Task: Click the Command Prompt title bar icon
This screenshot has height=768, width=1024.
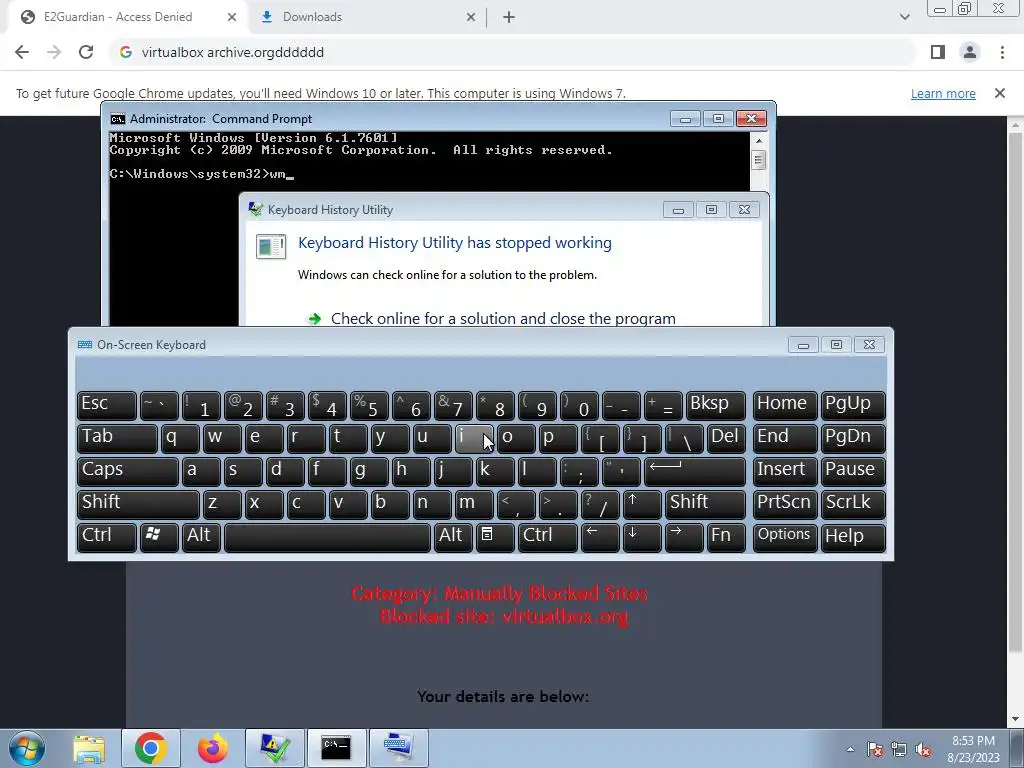Action: click(118, 119)
